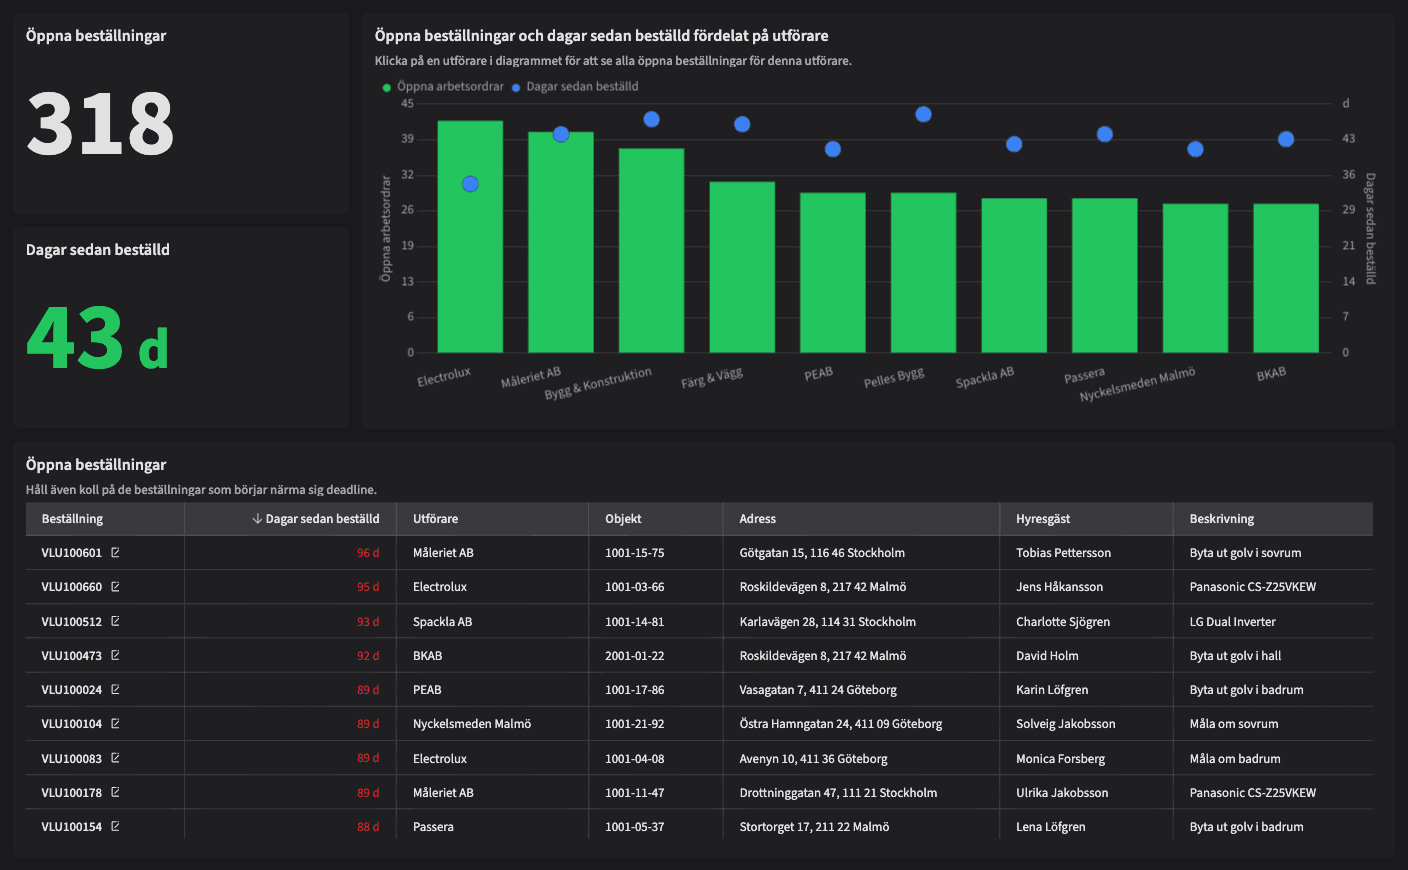Viewport: 1408px width, 870px height.
Task: Click the open icon beside VLU100083
Action: (x=115, y=758)
